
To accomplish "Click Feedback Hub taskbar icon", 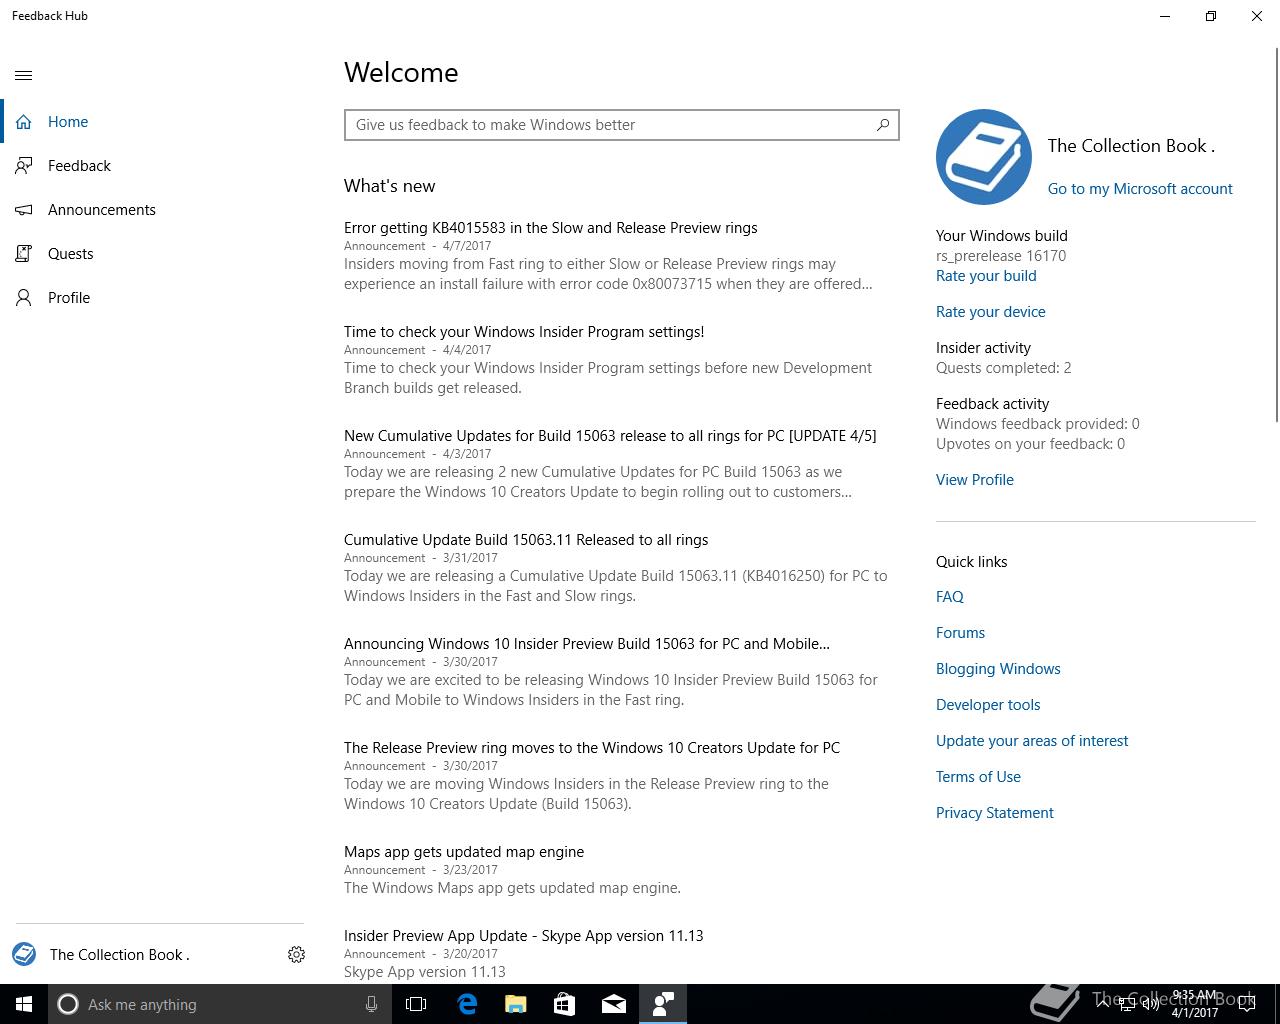I will [x=662, y=1004].
